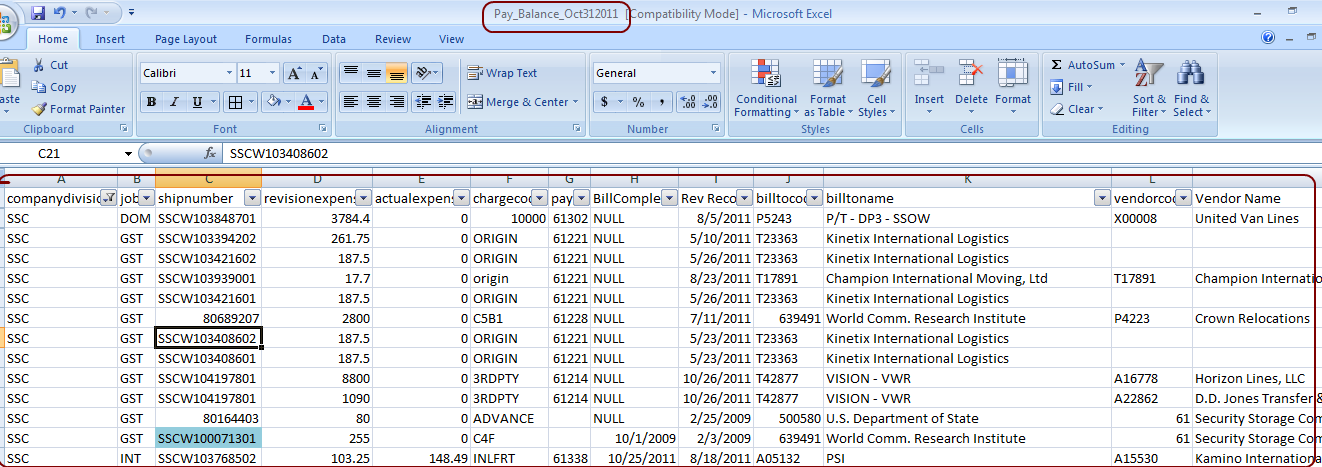Open the Font dialog launcher
This screenshot has width=1322, height=467.
pos(322,129)
